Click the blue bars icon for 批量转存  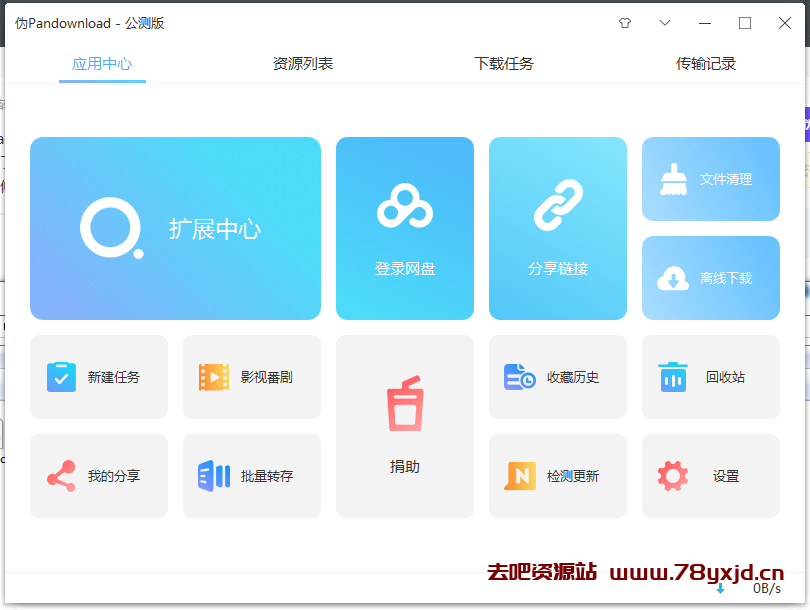[x=214, y=476]
